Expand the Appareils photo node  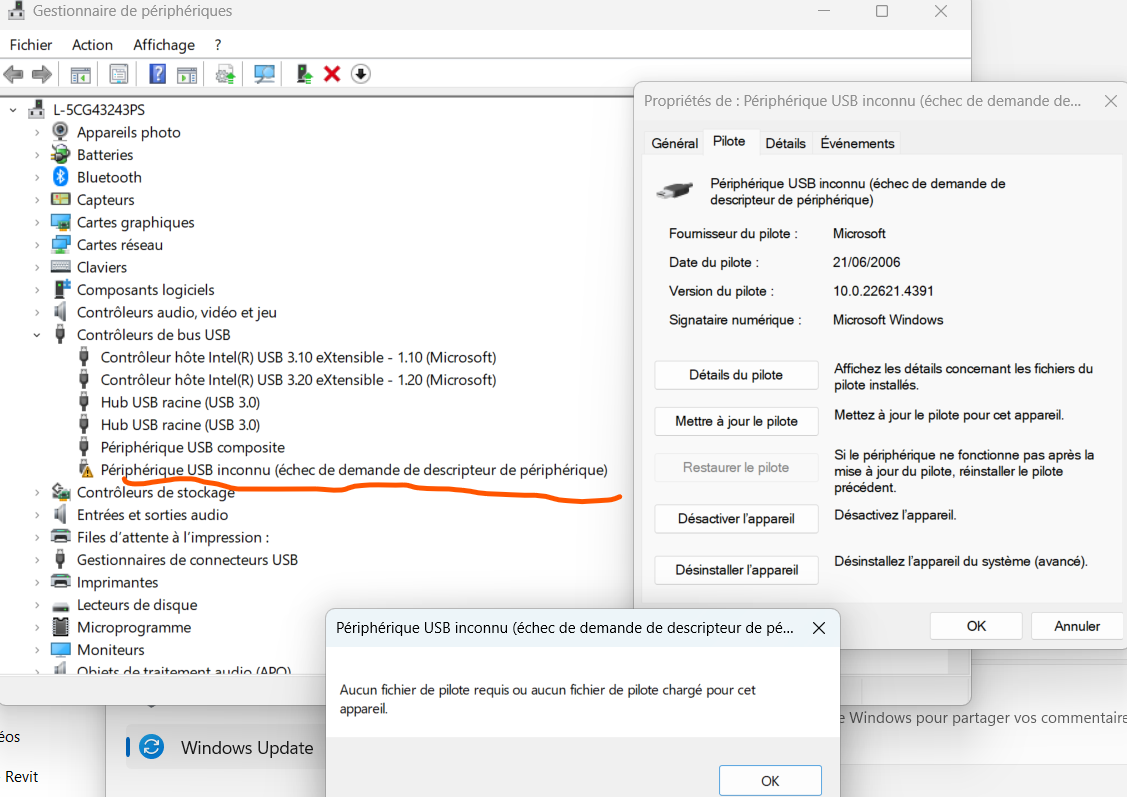(x=37, y=132)
